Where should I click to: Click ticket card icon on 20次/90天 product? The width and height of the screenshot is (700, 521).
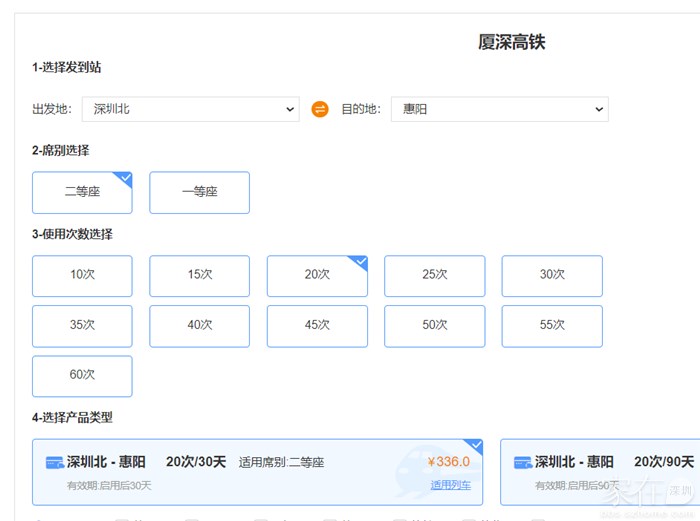pyautogui.click(x=523, y=463)
